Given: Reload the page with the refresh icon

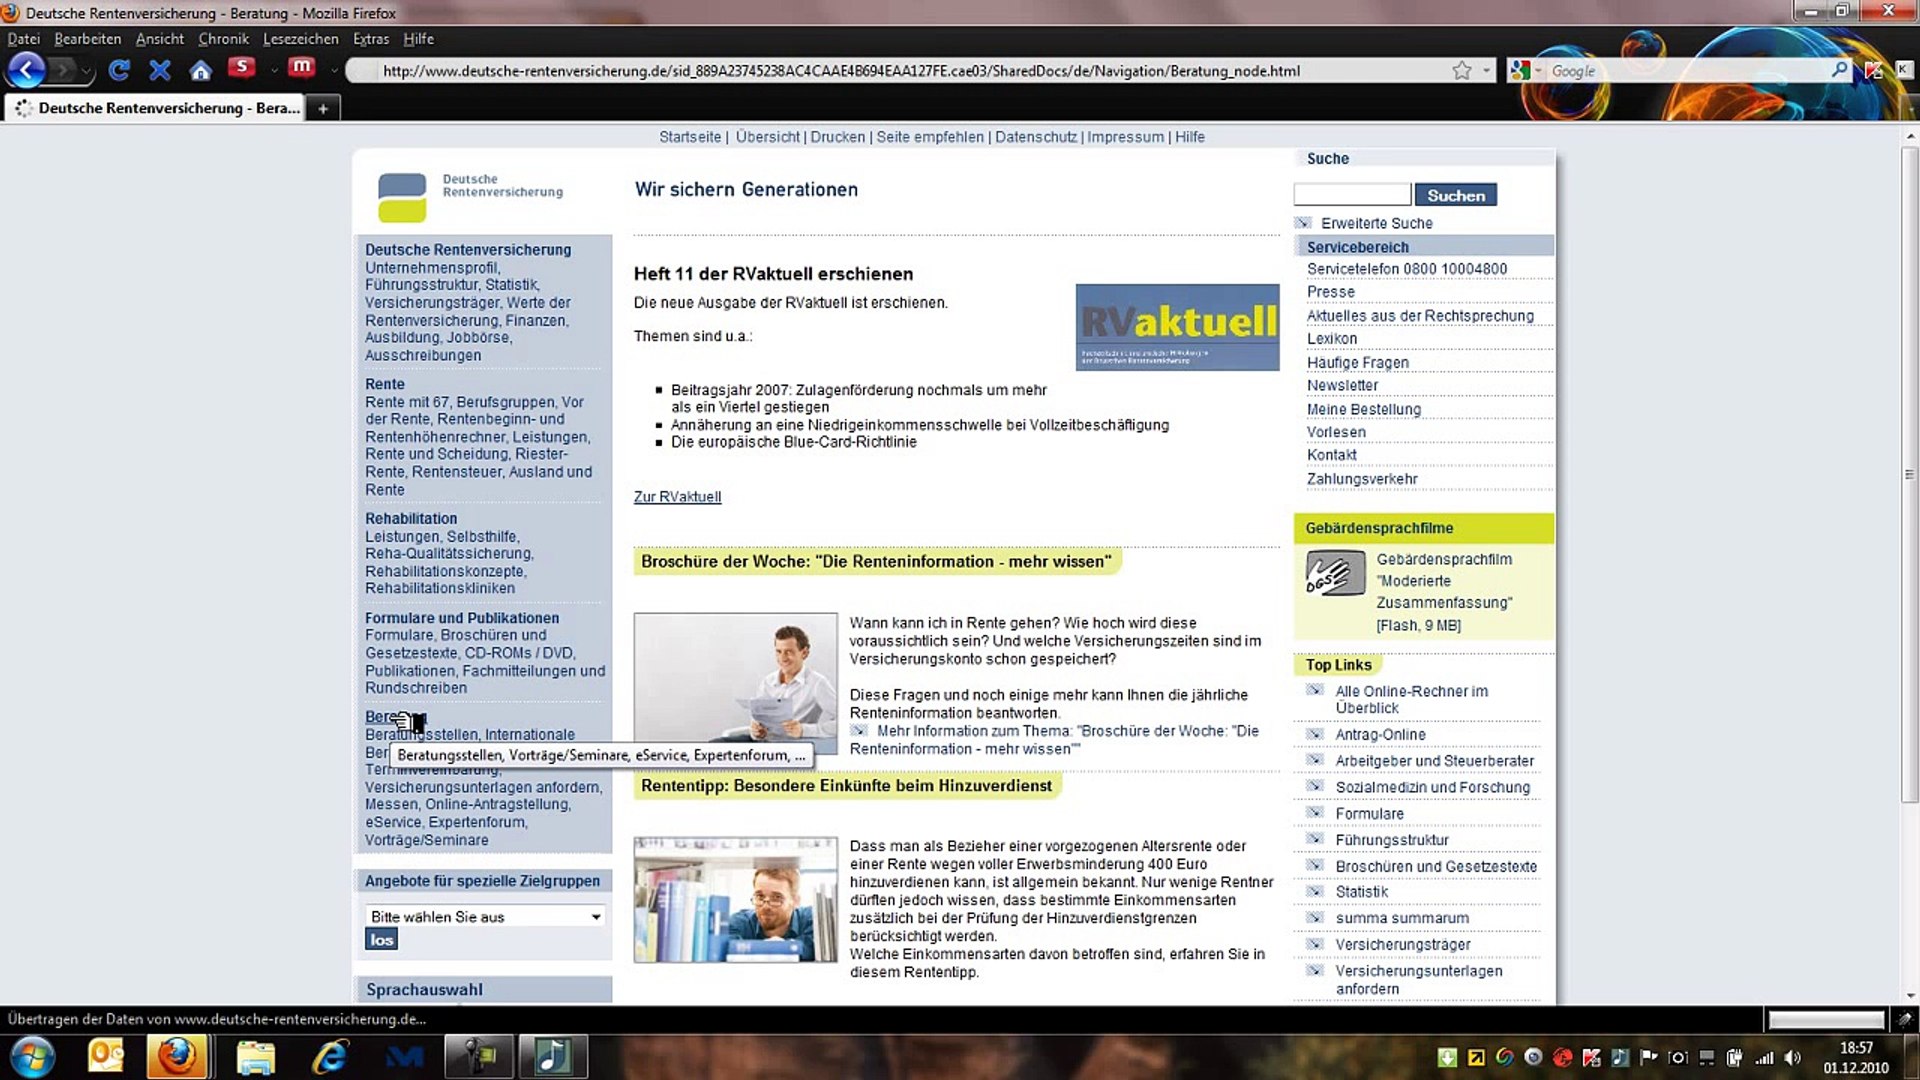Looking at the screenshot, I should (119, 70).
